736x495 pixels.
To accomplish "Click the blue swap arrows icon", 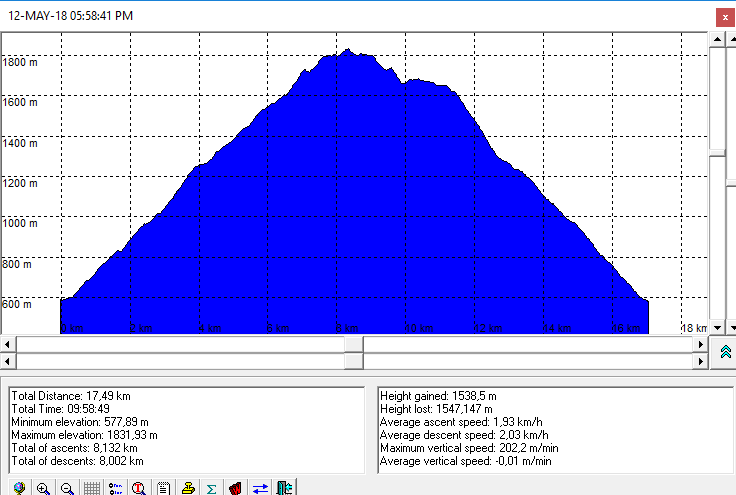I will [x=259, y=488].
